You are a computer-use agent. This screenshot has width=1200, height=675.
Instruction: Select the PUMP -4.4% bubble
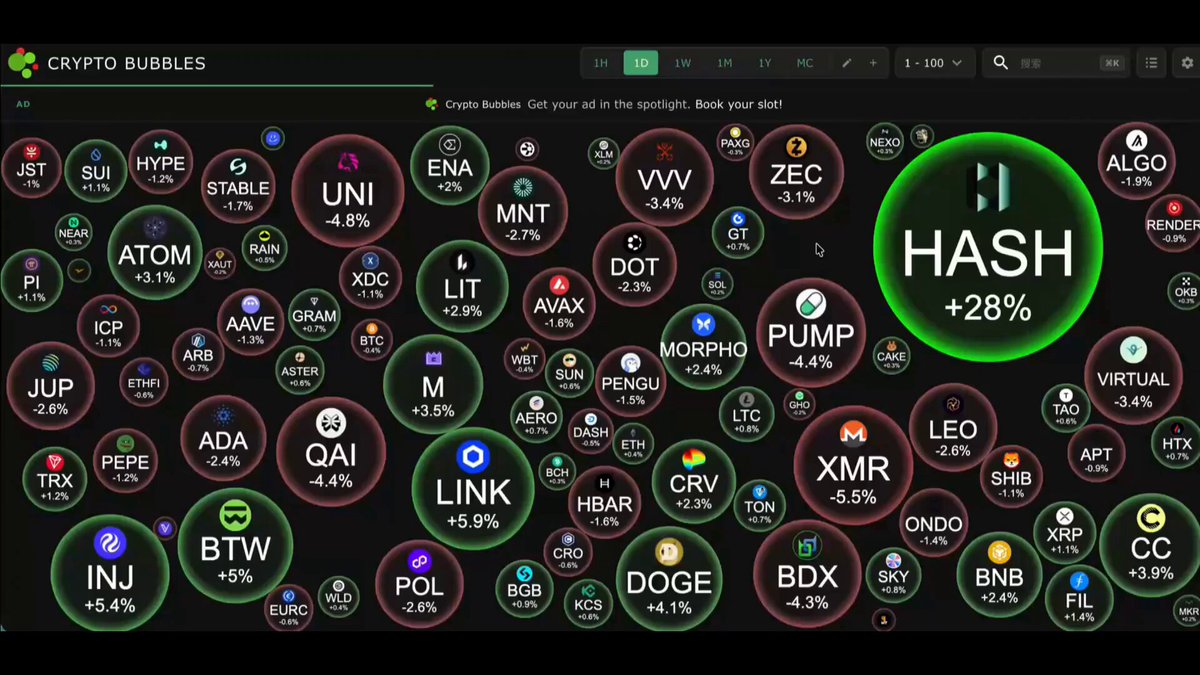[x=811, y=332]
